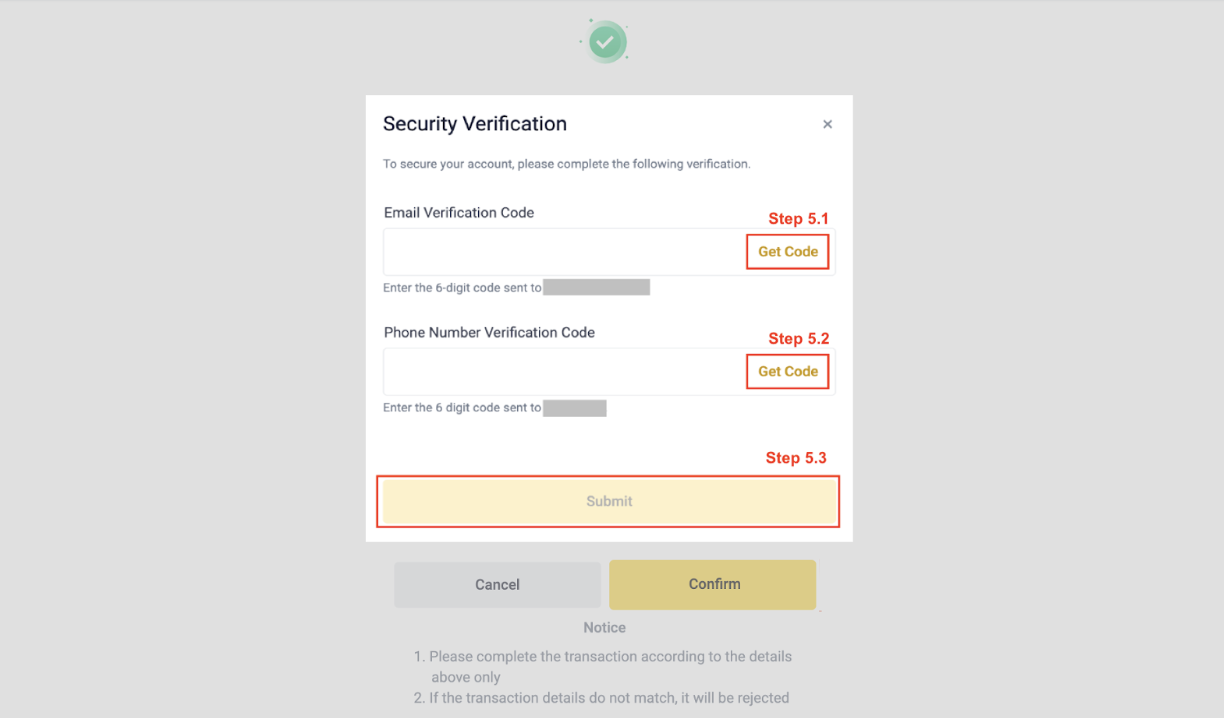Screen dimensions: 1224x718
Task: Request email code with Get Code
Action: 788,252
